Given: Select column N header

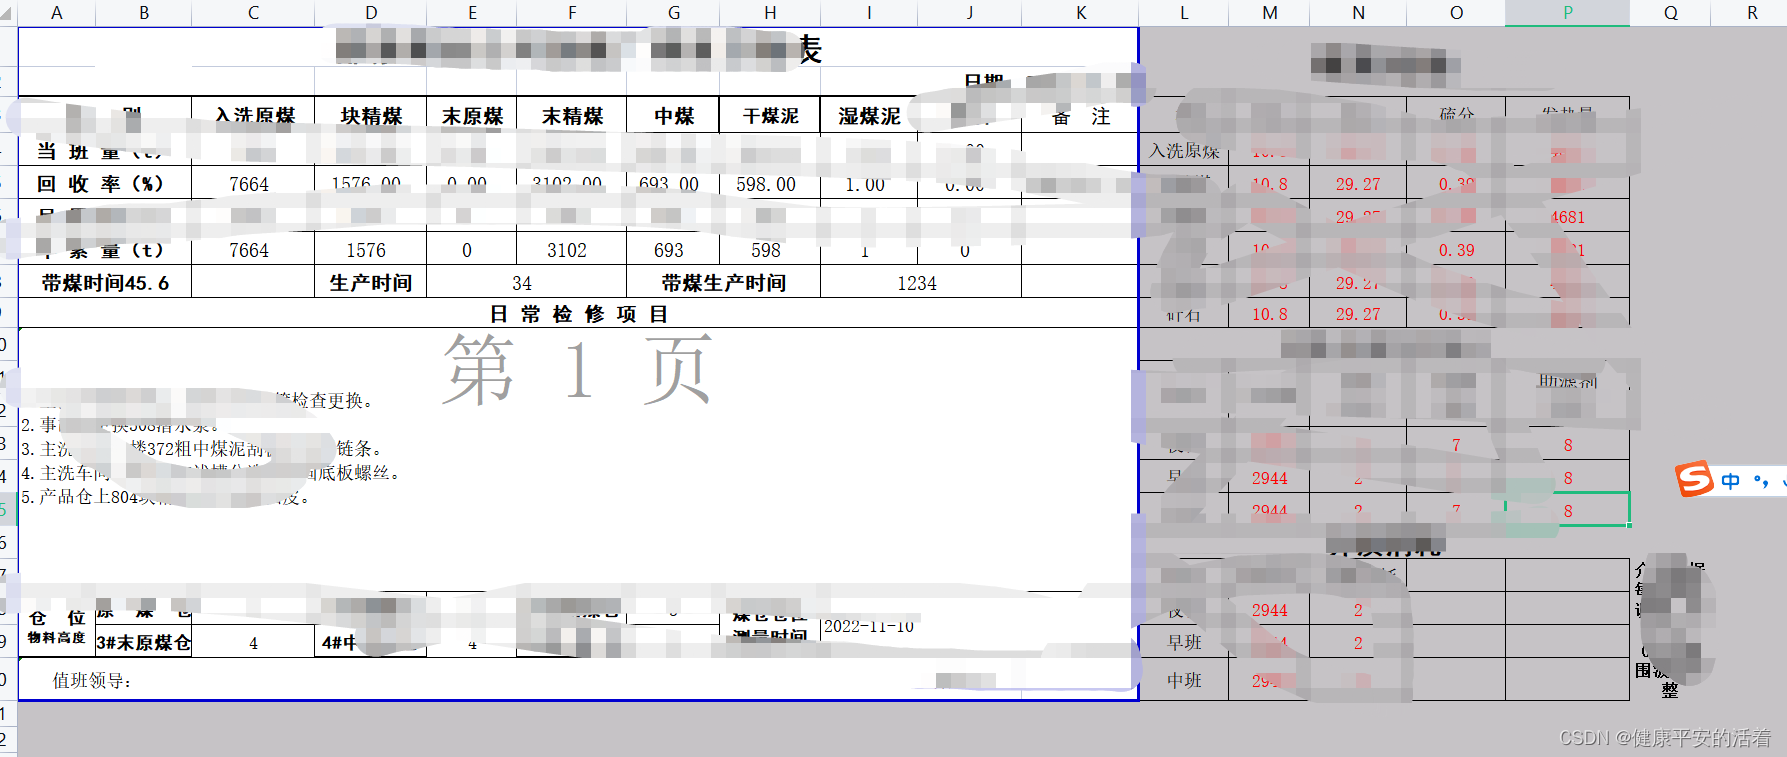Looking at the screenshot, I should coord(1358,13).
